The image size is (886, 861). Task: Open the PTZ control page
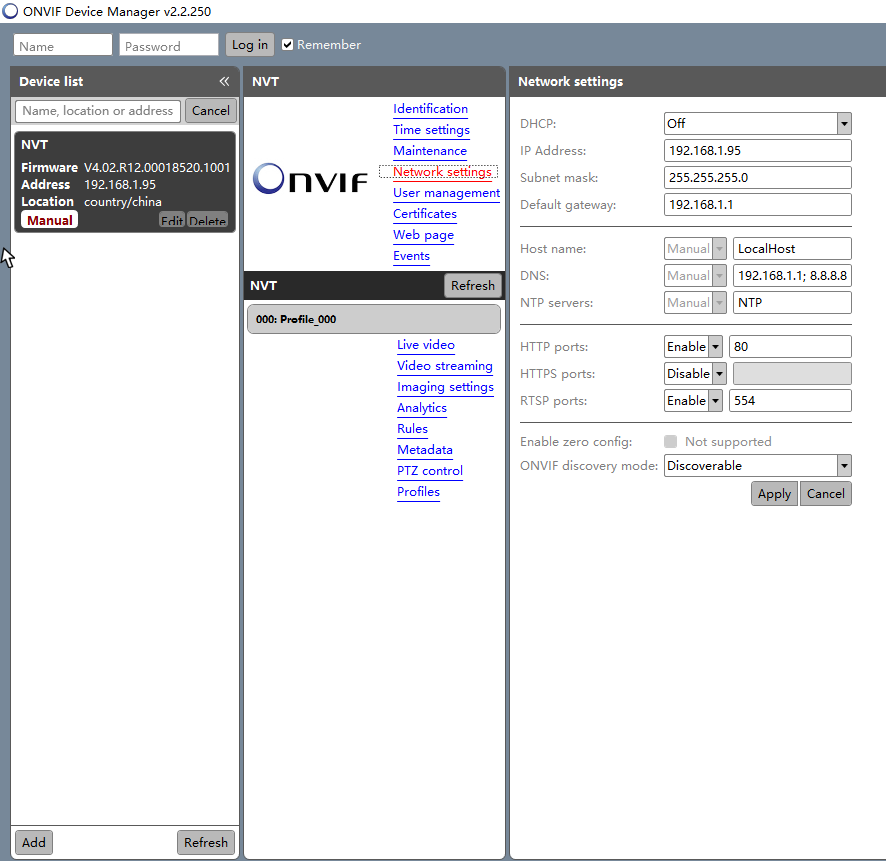coord(430,471)
